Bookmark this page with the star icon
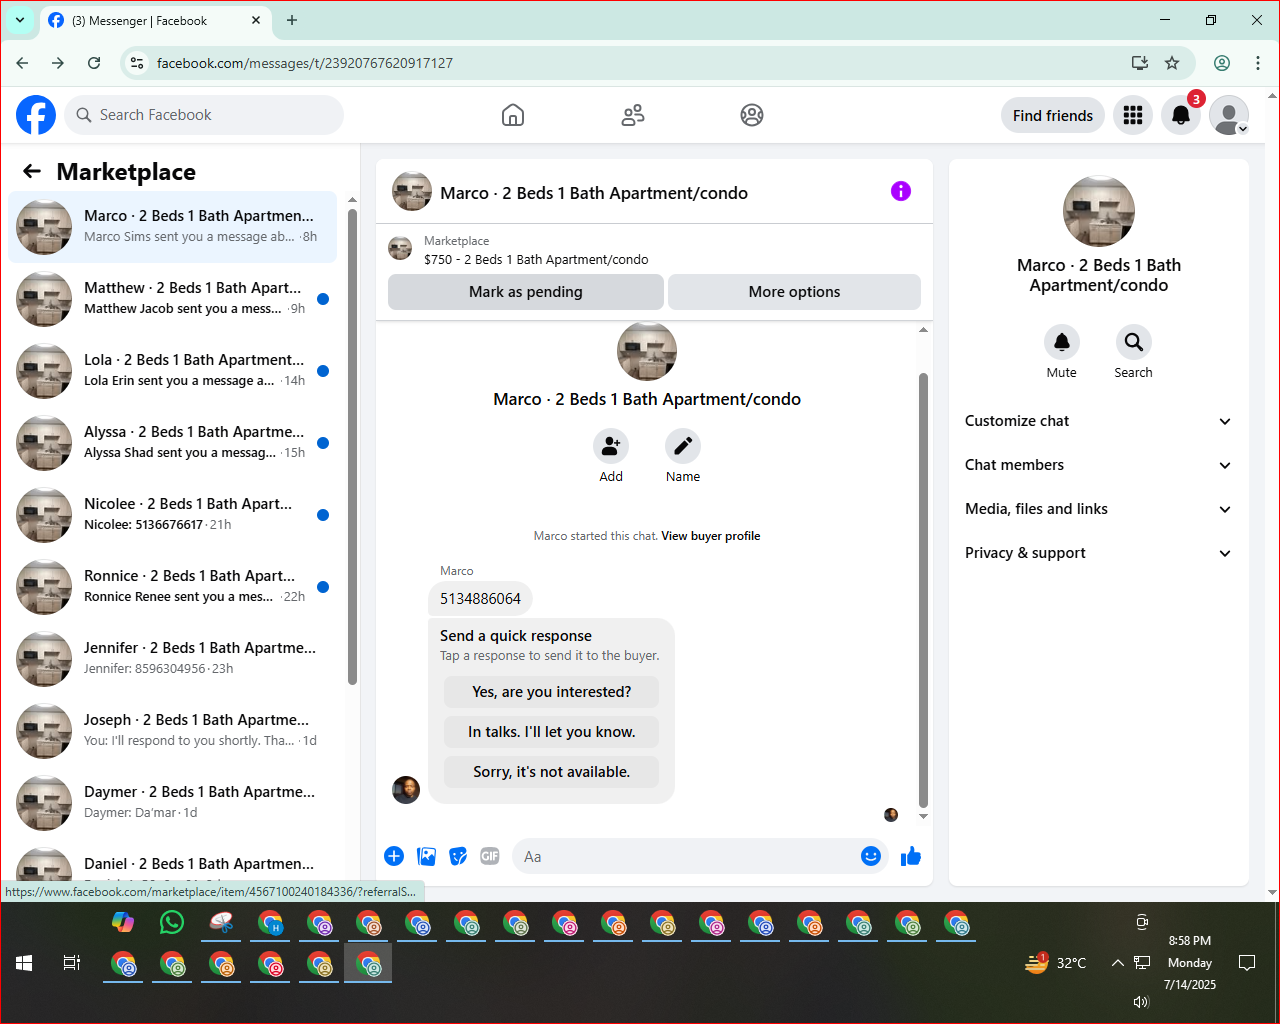 click(x=1172, y=63)
